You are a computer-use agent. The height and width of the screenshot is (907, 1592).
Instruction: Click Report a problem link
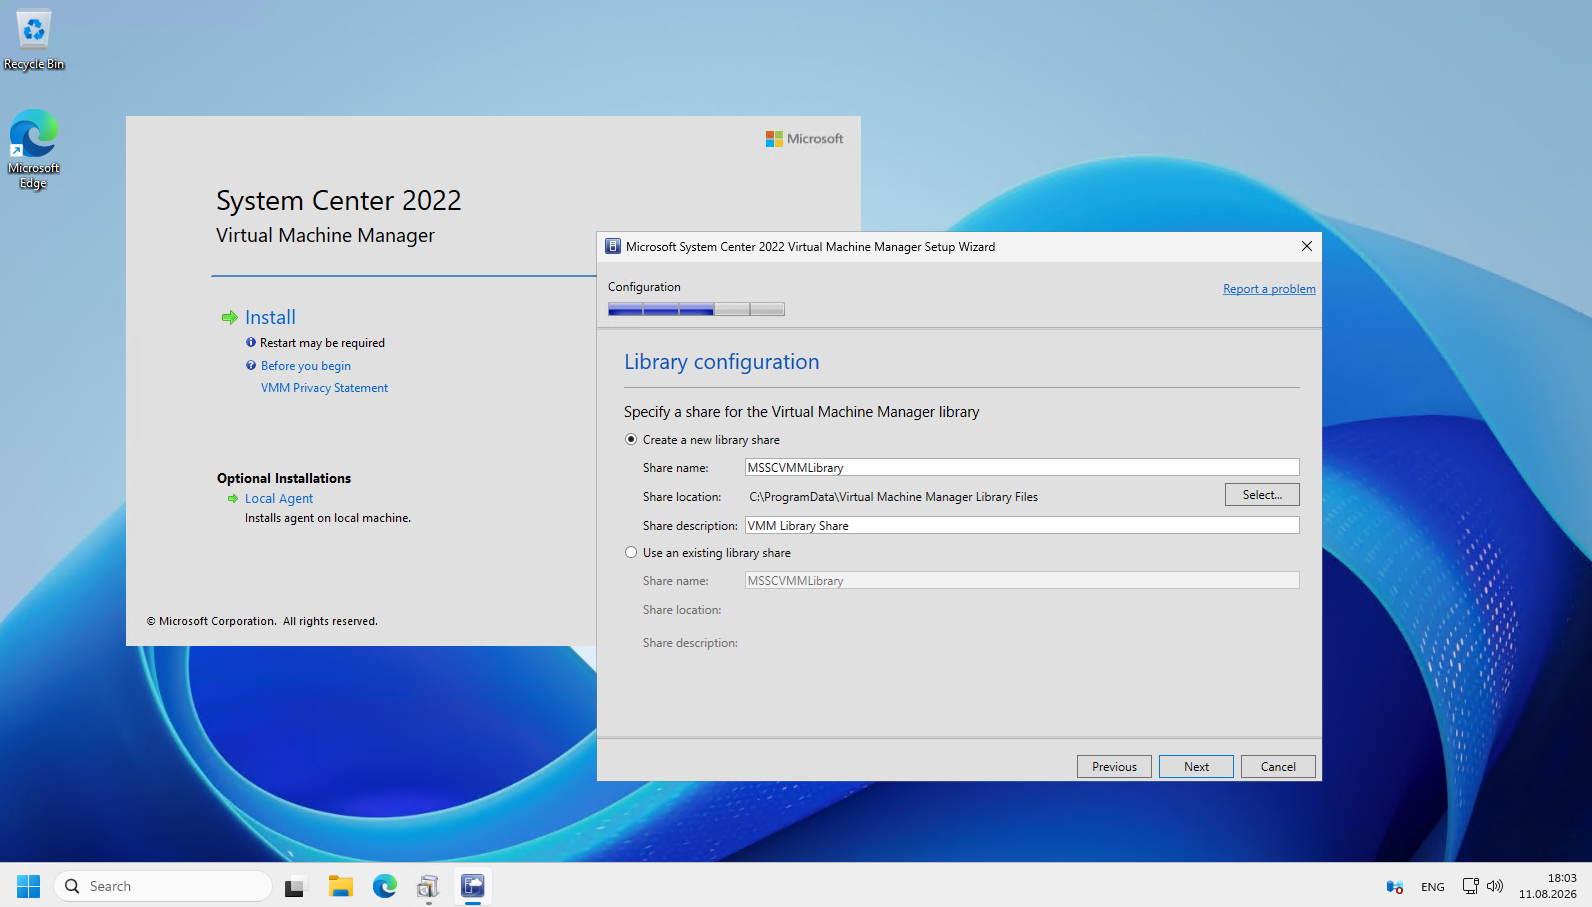pos(1269,289)
